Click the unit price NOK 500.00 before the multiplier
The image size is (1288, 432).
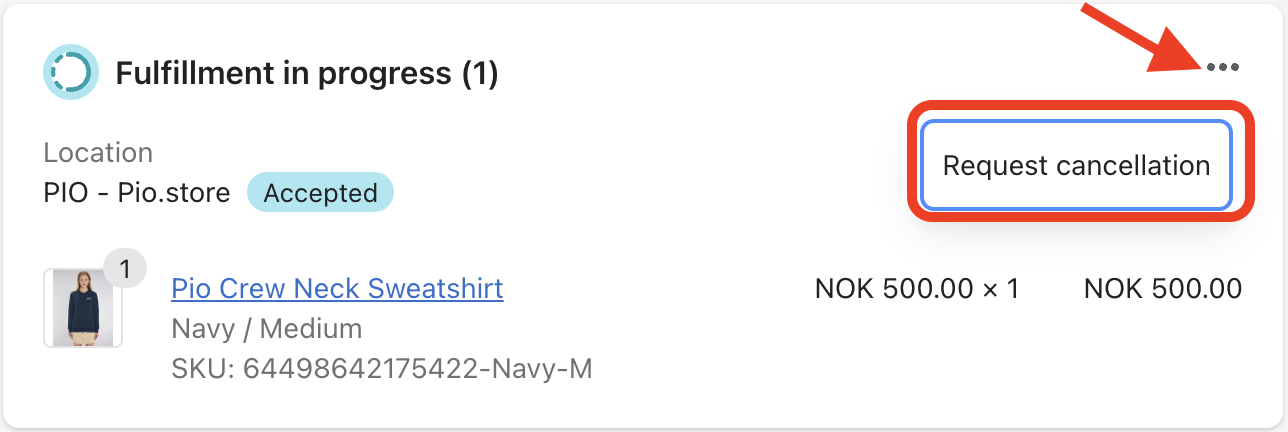pos(893,289)
